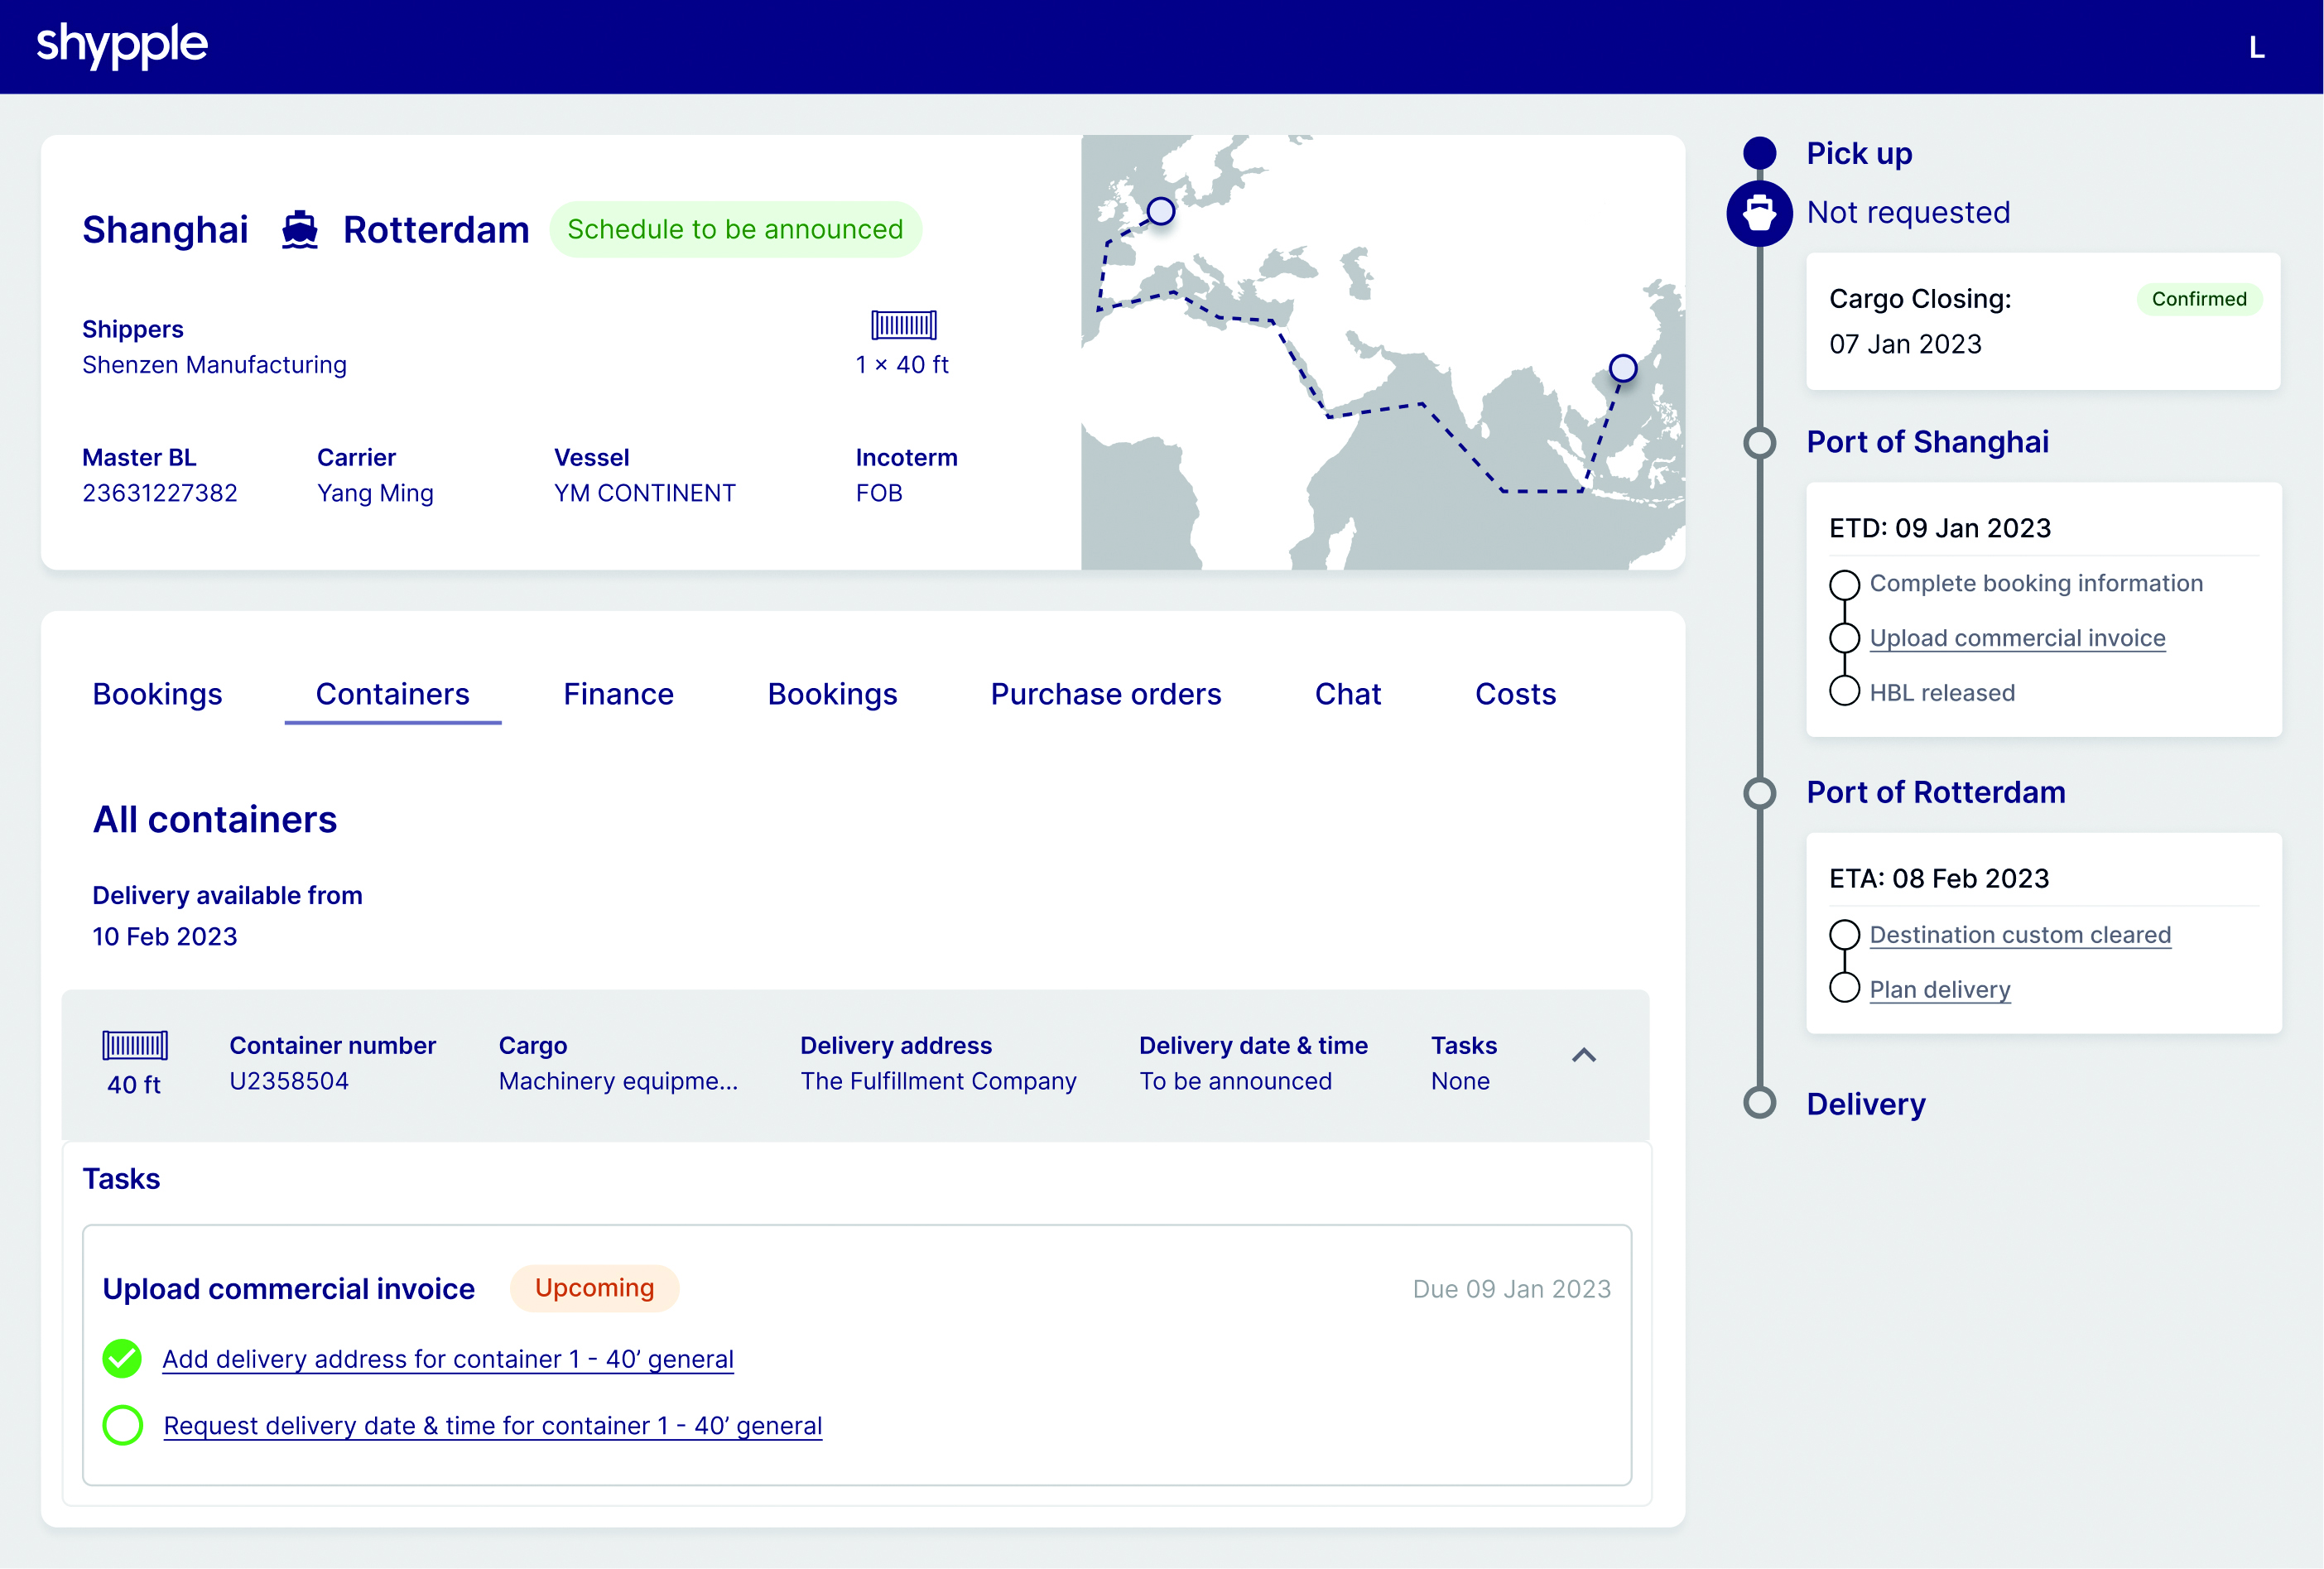The height and width of the screenshot is (1569, 2324).
Task: Open the user avatar L
Action: 2256,48
